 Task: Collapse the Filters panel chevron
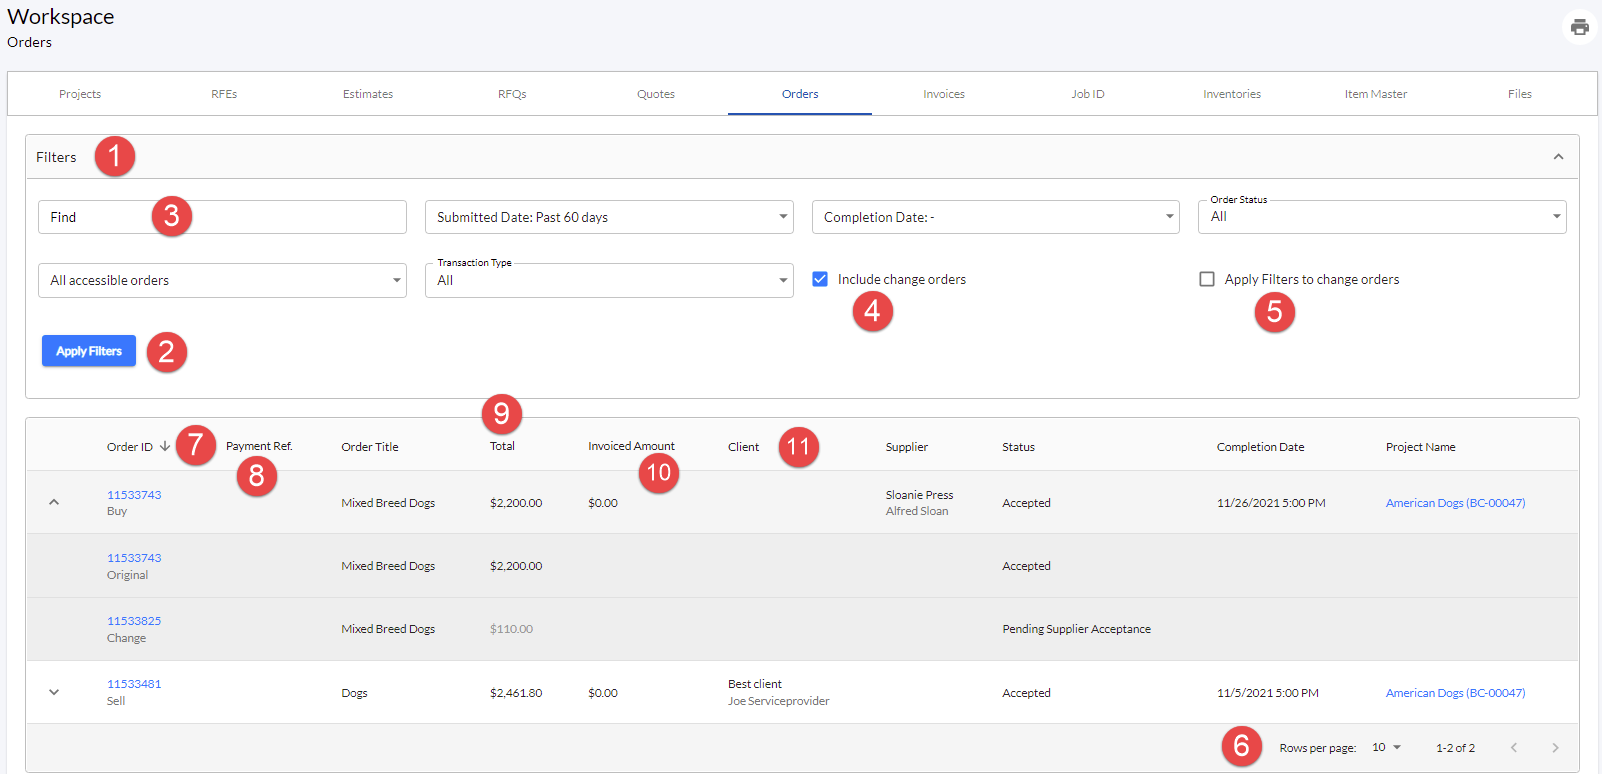pyautogui.click(x=1558, y=157)
